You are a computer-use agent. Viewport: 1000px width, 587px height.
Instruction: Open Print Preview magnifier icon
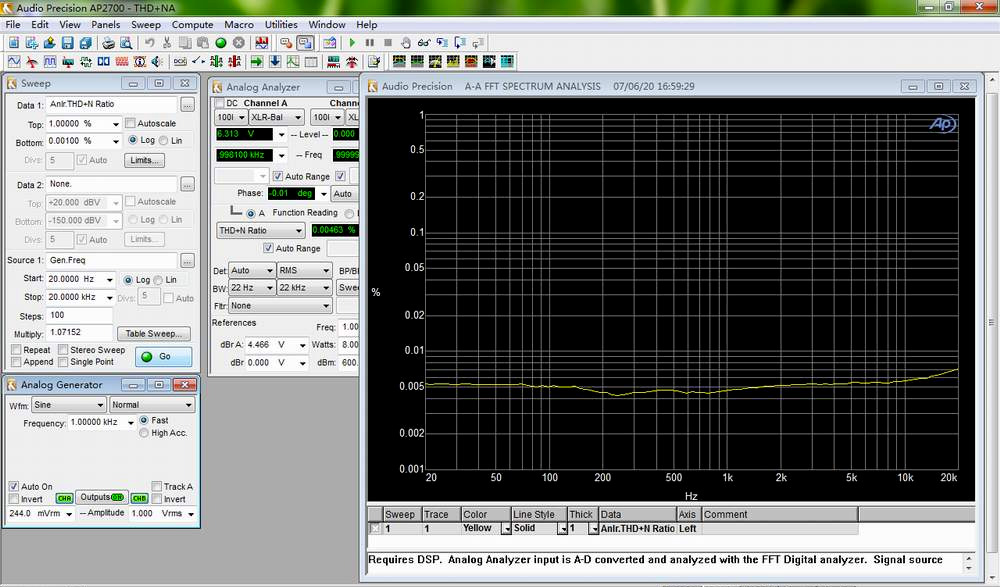(126, 43)
